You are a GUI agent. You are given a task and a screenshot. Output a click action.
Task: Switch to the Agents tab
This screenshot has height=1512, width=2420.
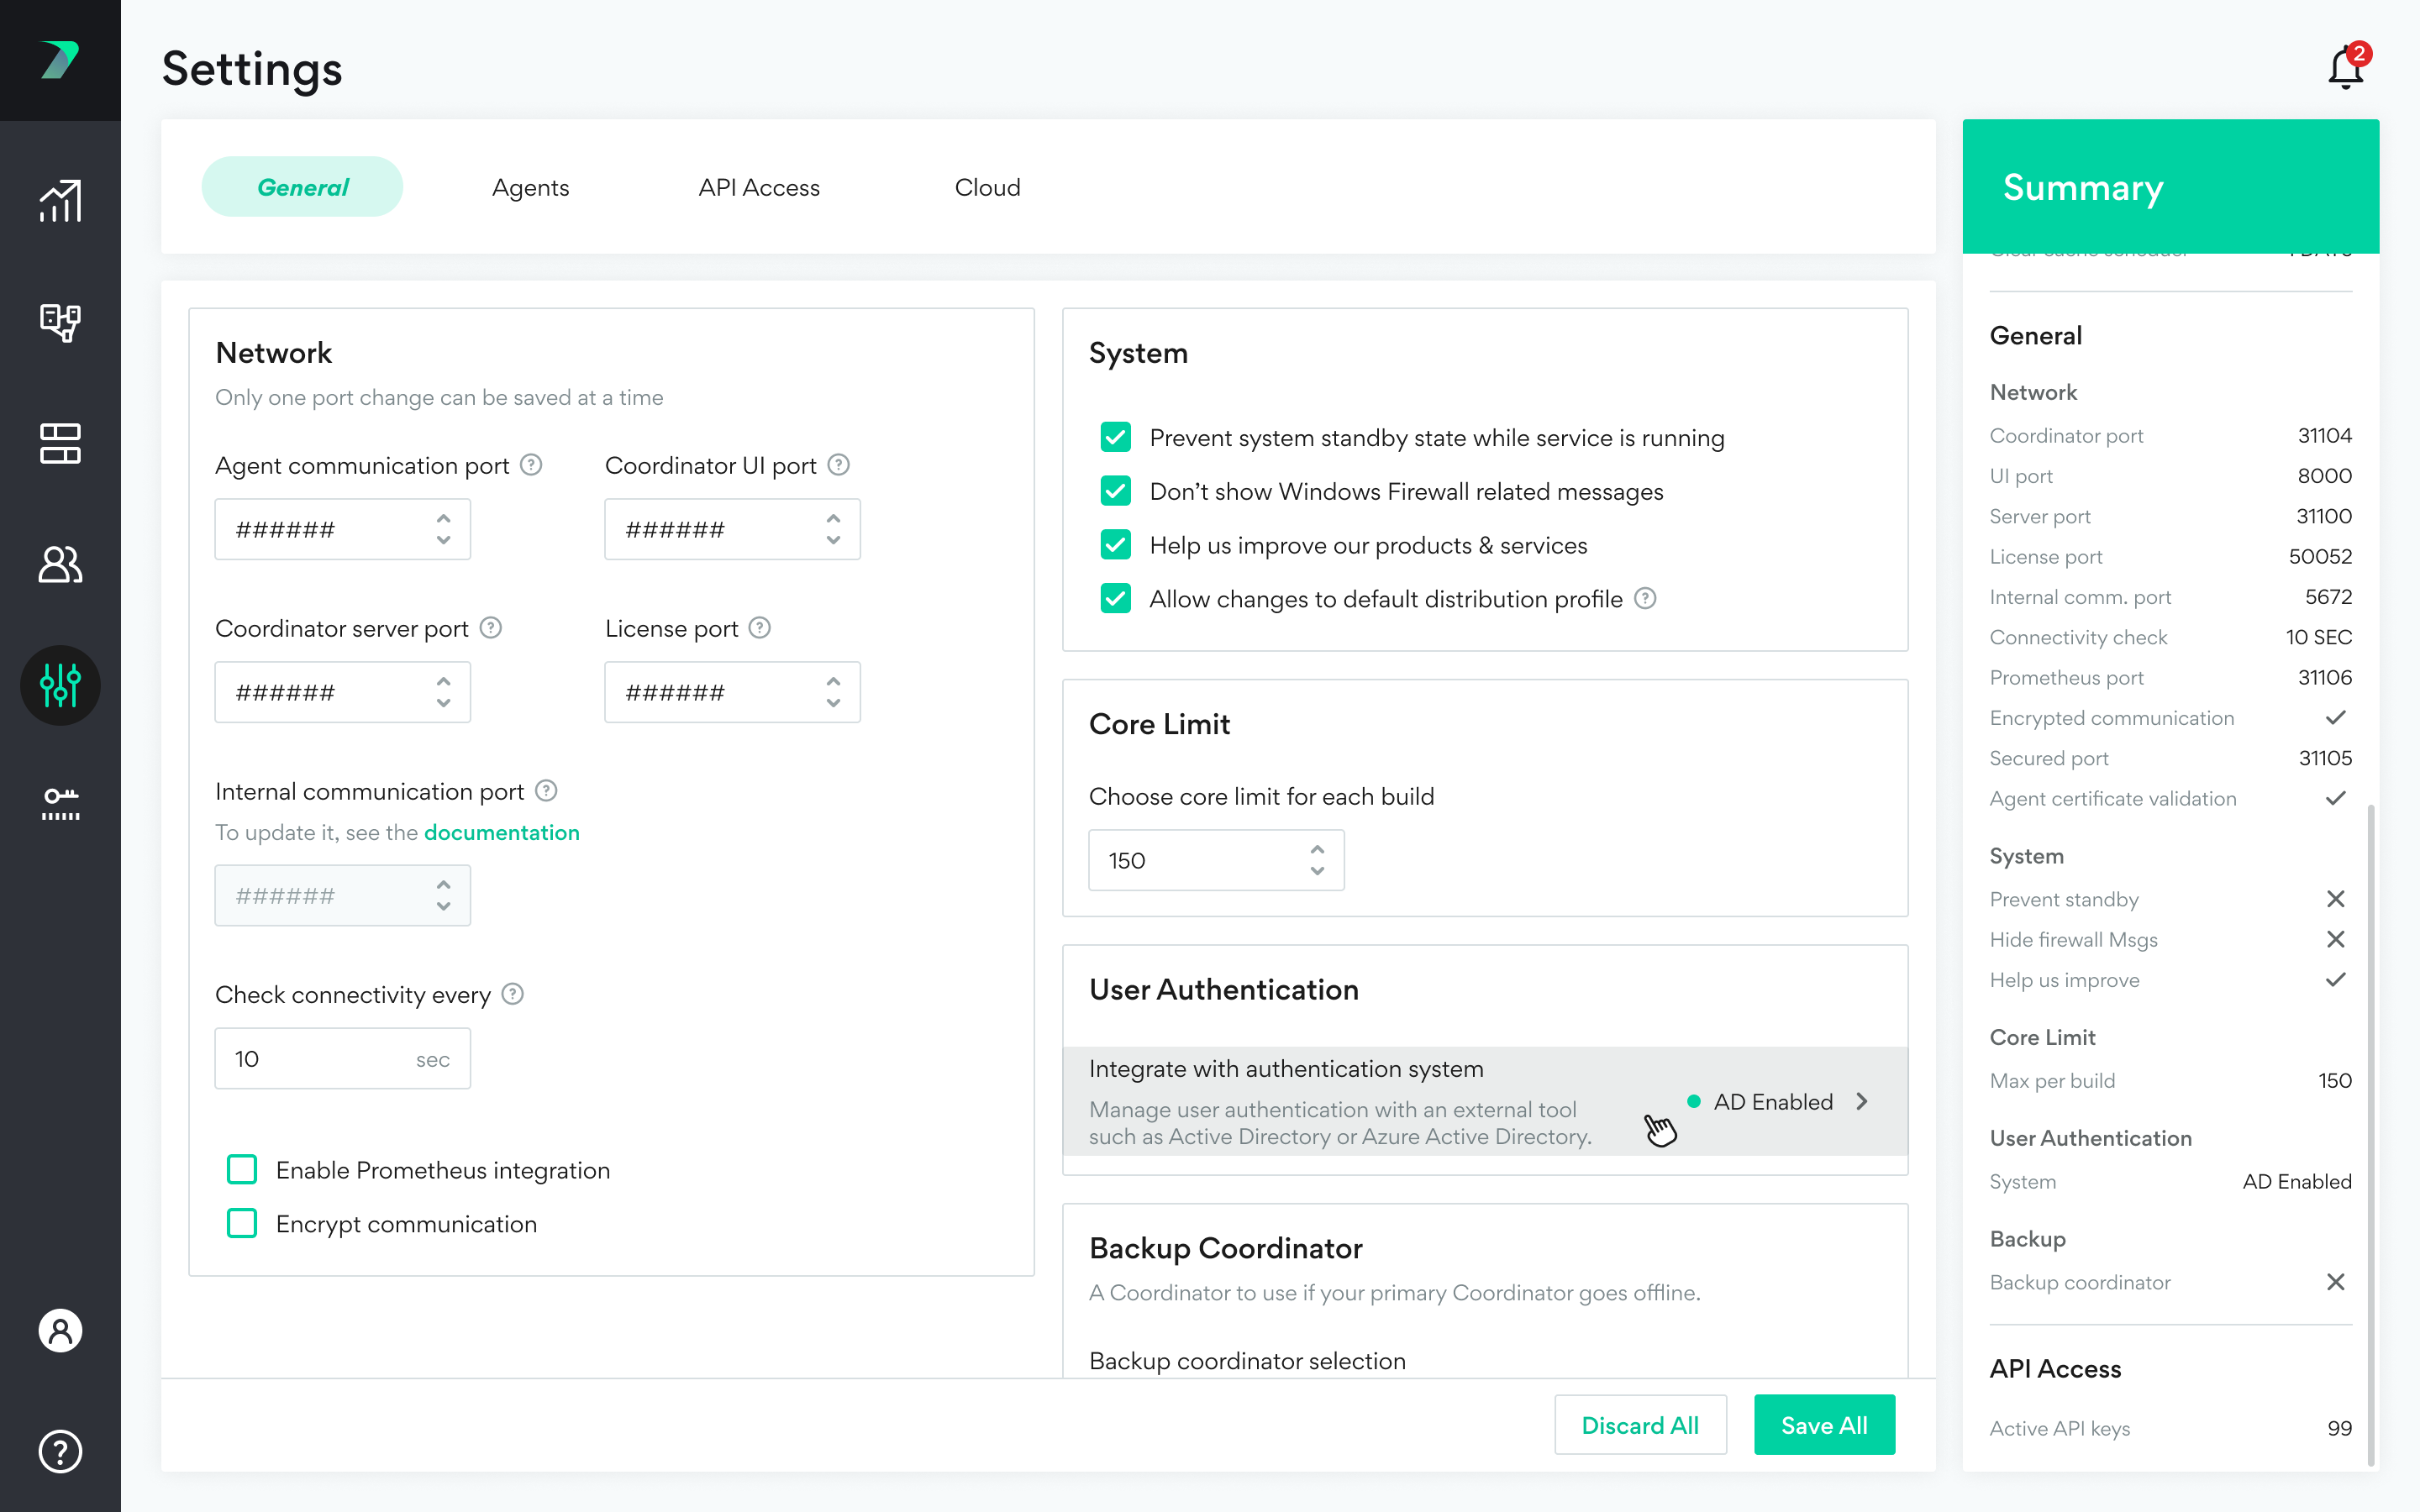pyautogui.click(x=530, y=187)
